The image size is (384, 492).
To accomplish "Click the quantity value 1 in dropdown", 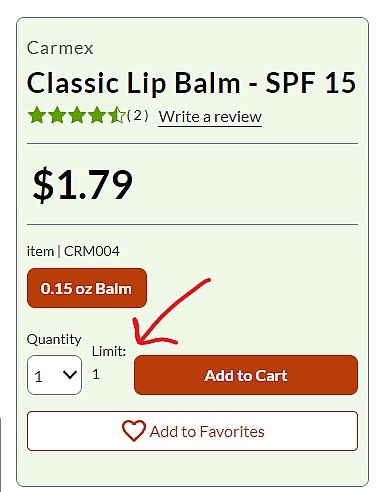I will [38, 377].
